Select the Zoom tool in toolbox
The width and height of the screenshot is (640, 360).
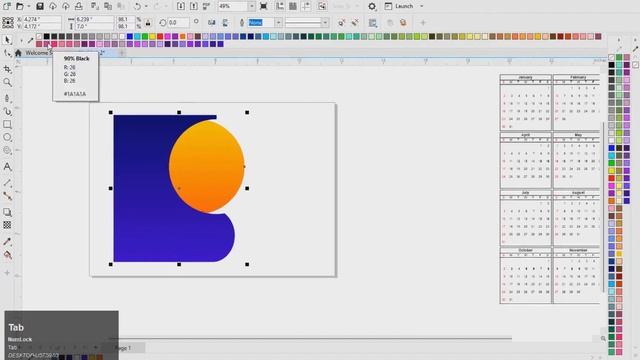[x=7, y=82]
